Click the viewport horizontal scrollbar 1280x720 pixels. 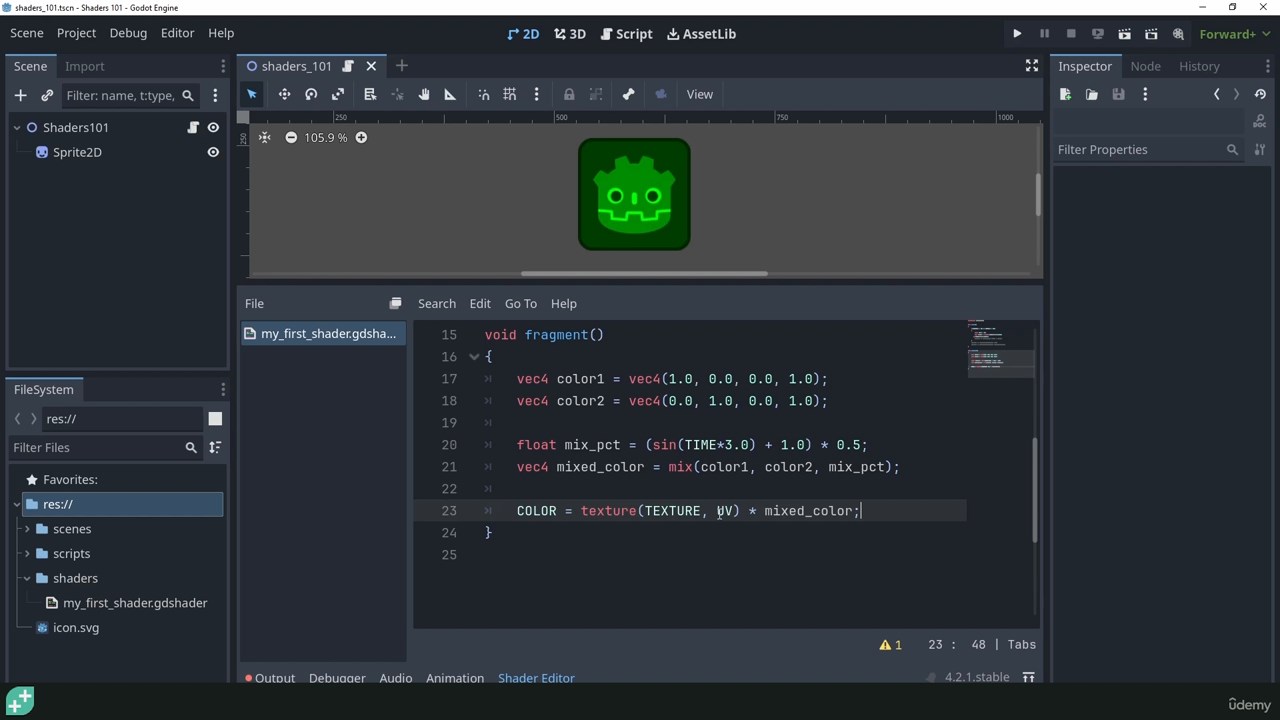[644, 273]
